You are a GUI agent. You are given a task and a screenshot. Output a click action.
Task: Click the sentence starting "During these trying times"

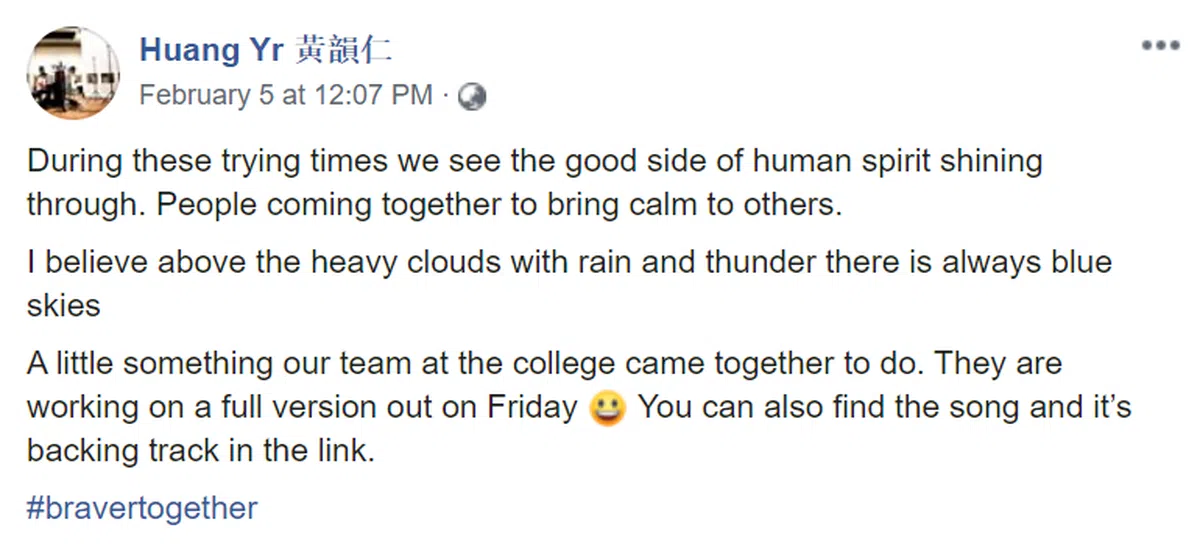click(x=300, y=160)
